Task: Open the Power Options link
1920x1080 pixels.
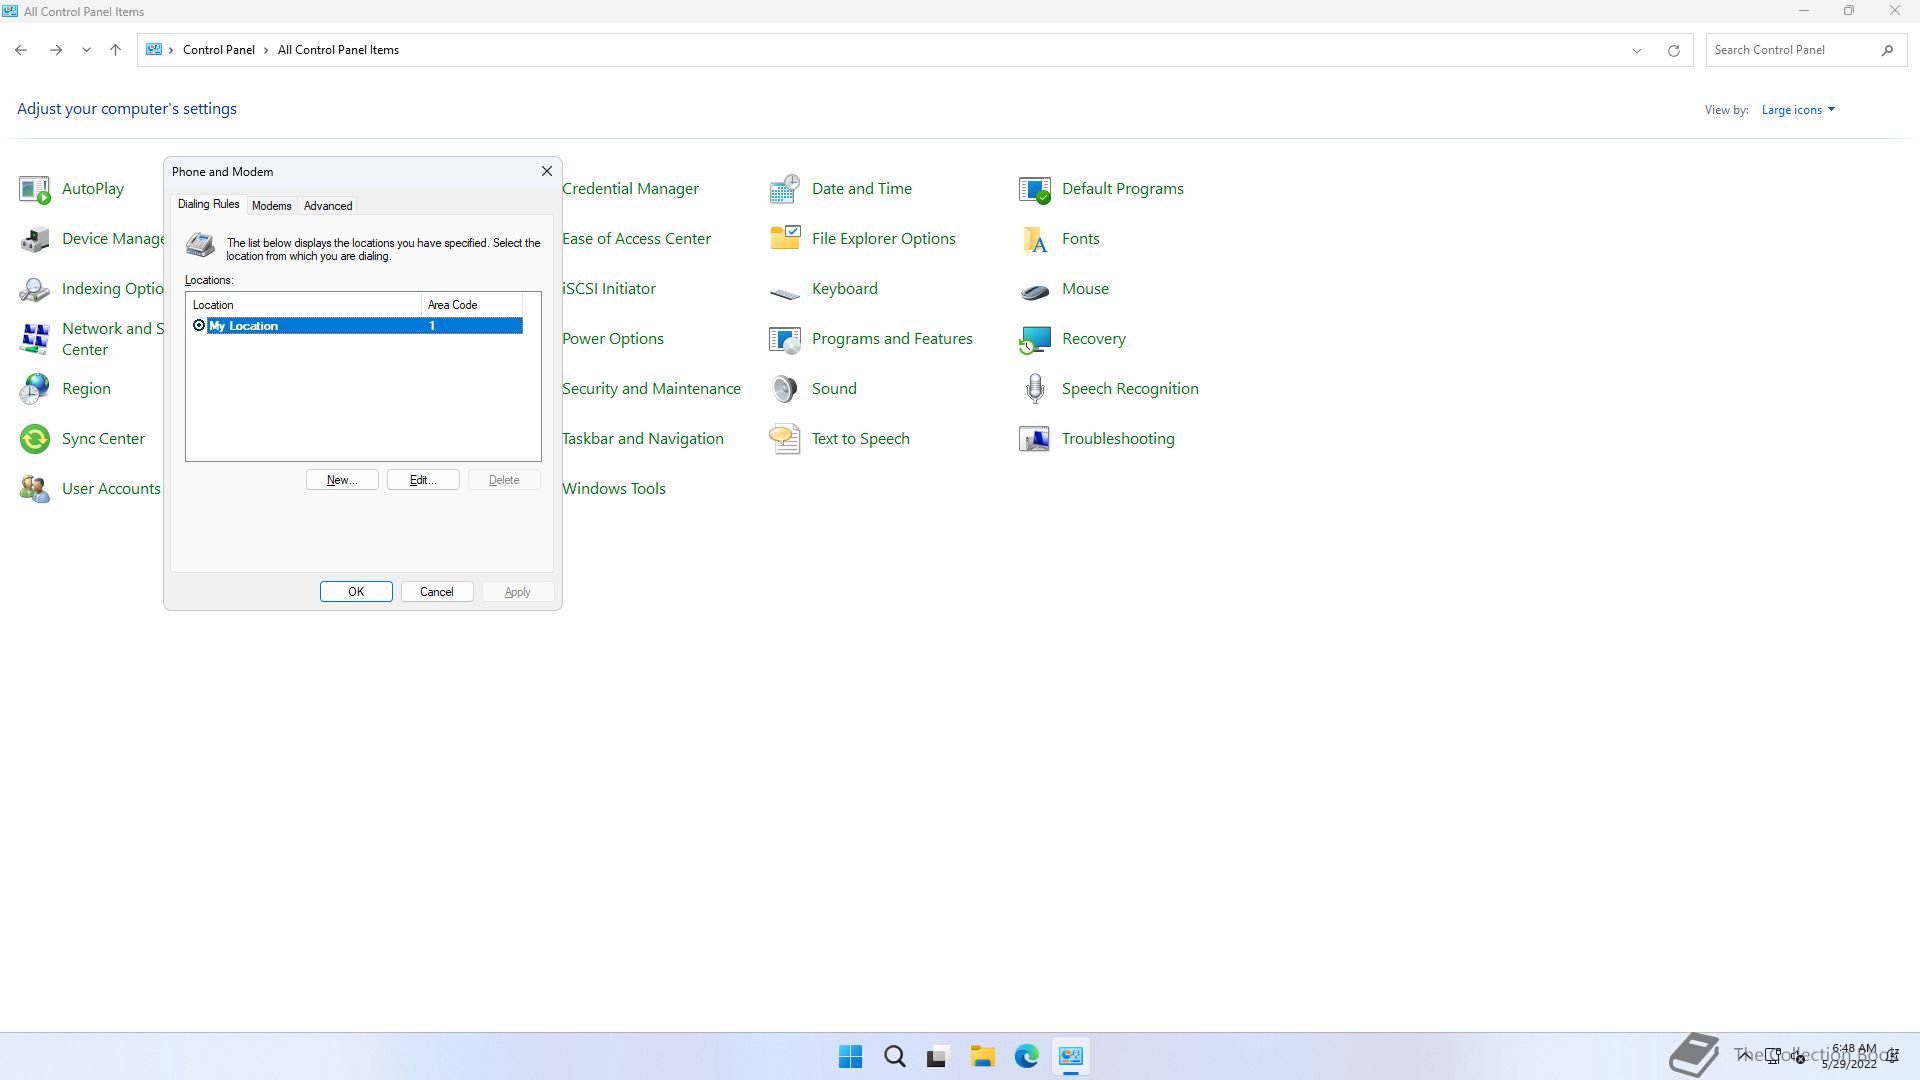Action: (x=612, y=339)
